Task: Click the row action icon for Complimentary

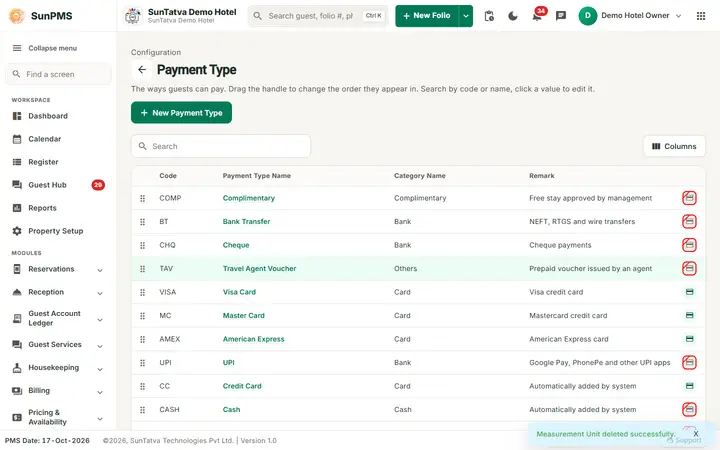Action: tap(689, 198)
